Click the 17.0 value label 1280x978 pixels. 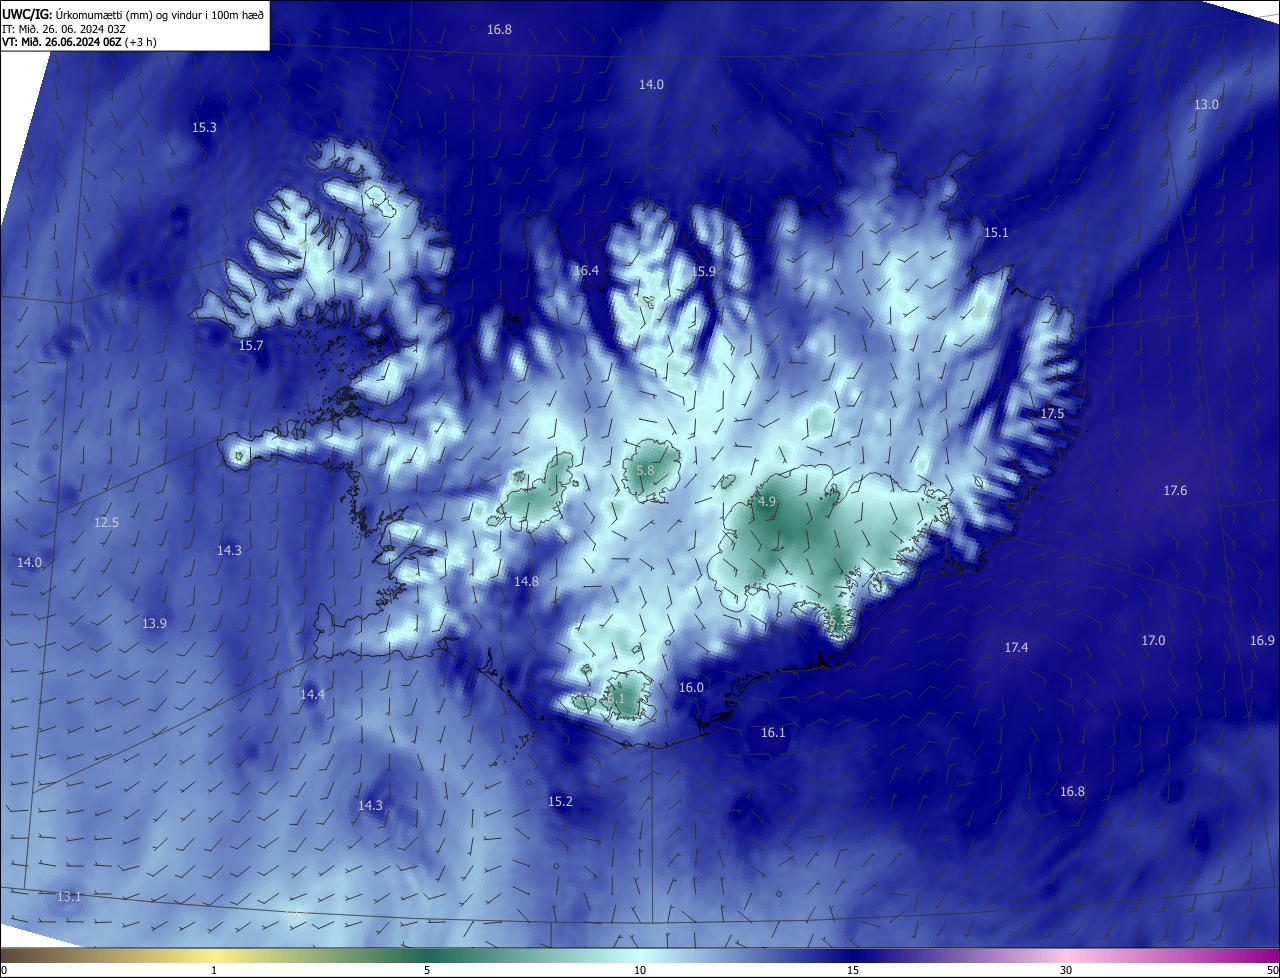click(1153, 641)
